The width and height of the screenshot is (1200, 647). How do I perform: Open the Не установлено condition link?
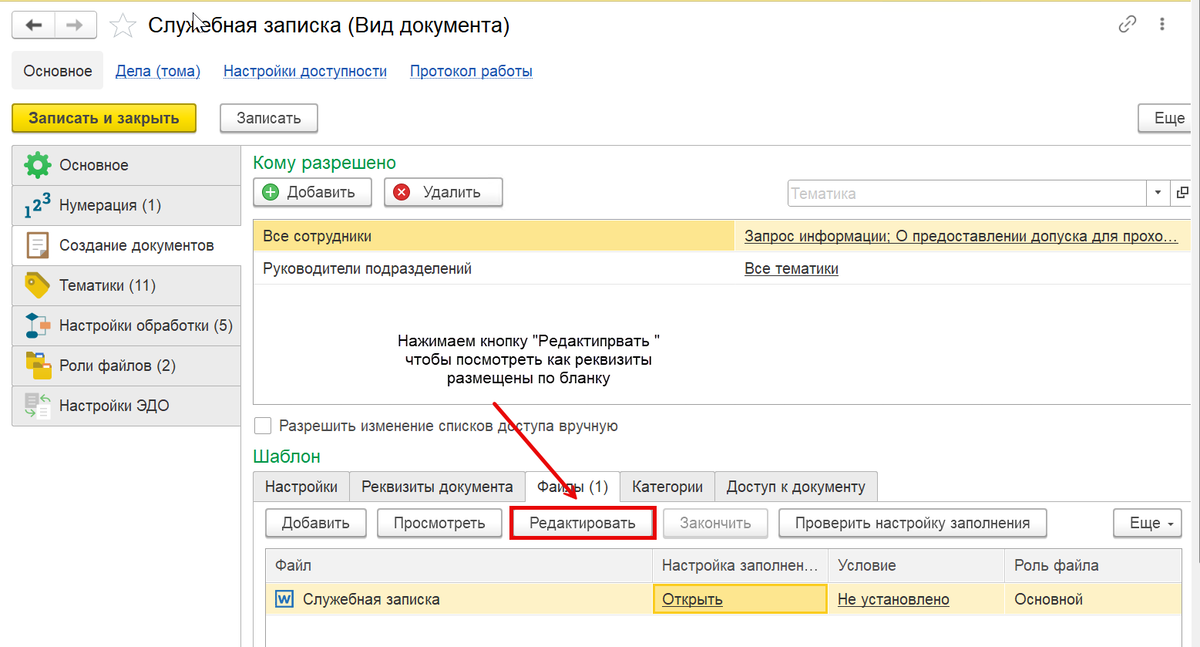point(893,599)
